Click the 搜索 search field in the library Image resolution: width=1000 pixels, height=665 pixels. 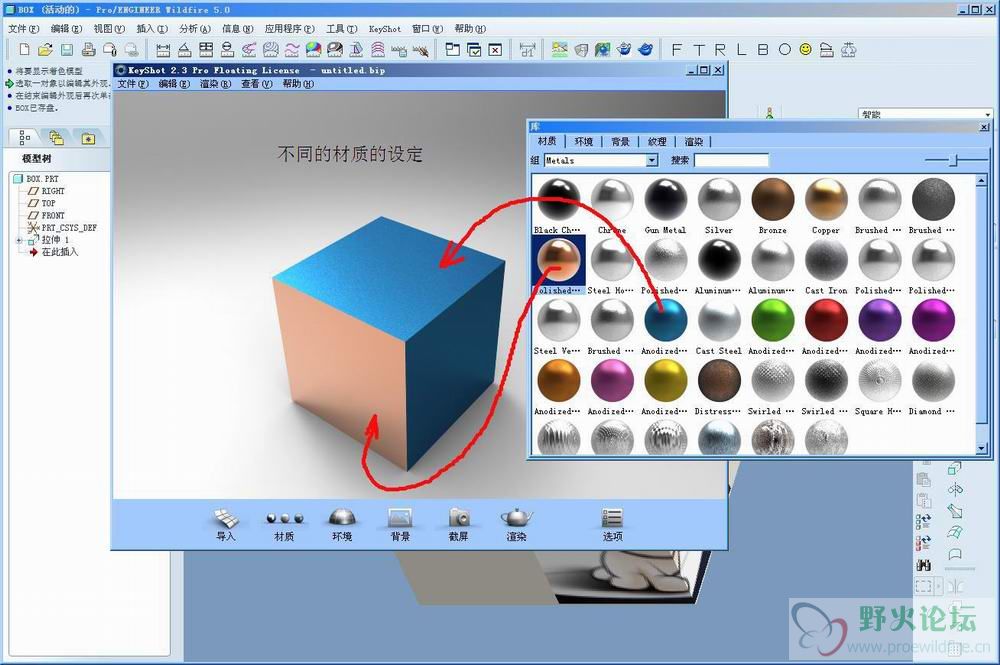(732, 161)
